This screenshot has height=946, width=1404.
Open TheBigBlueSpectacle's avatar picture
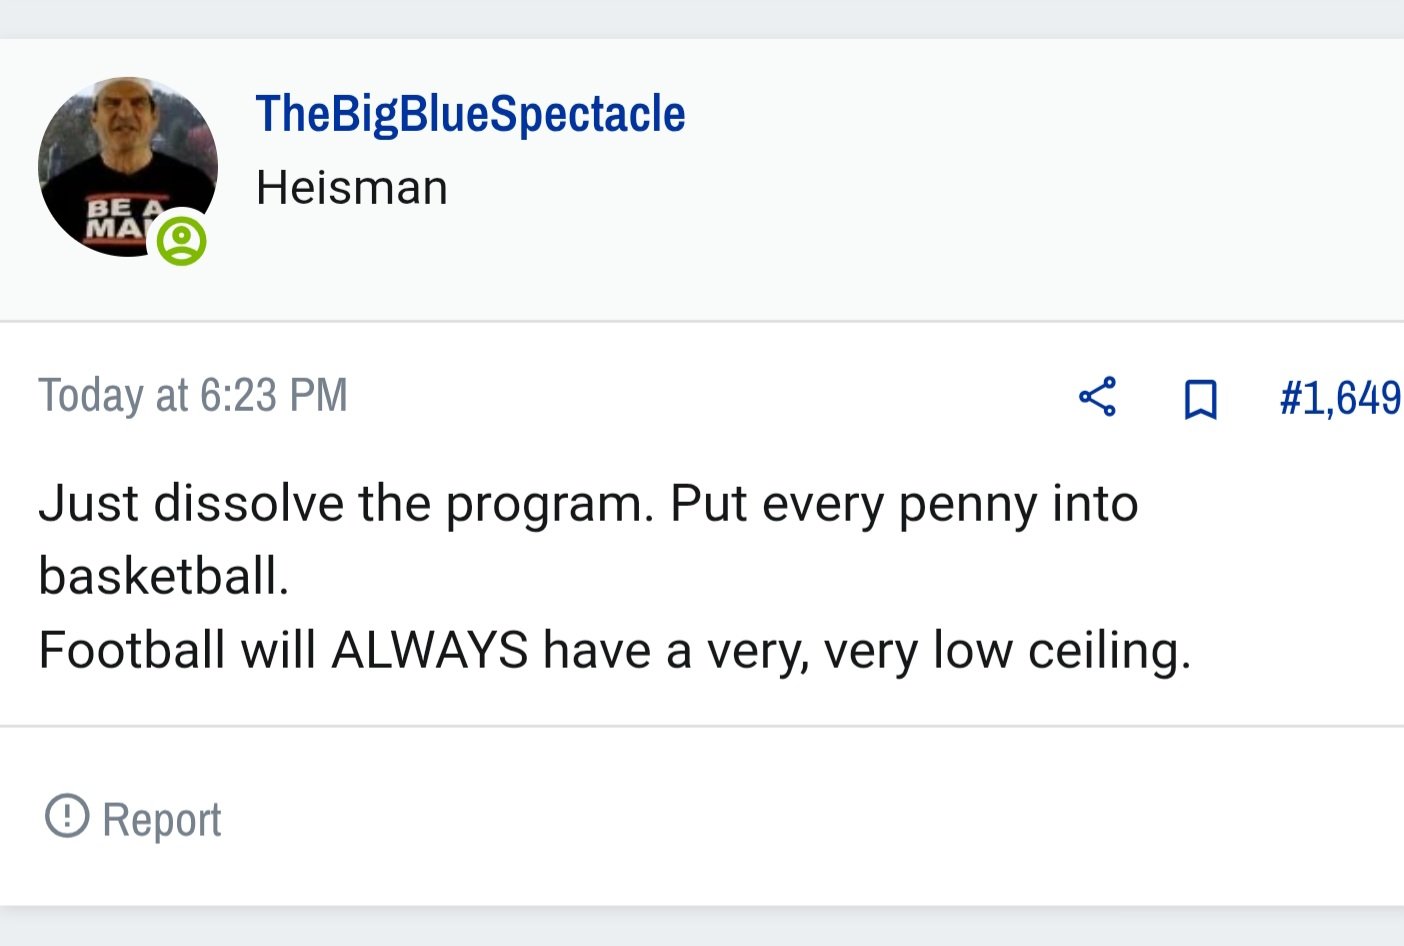[127, 166]
